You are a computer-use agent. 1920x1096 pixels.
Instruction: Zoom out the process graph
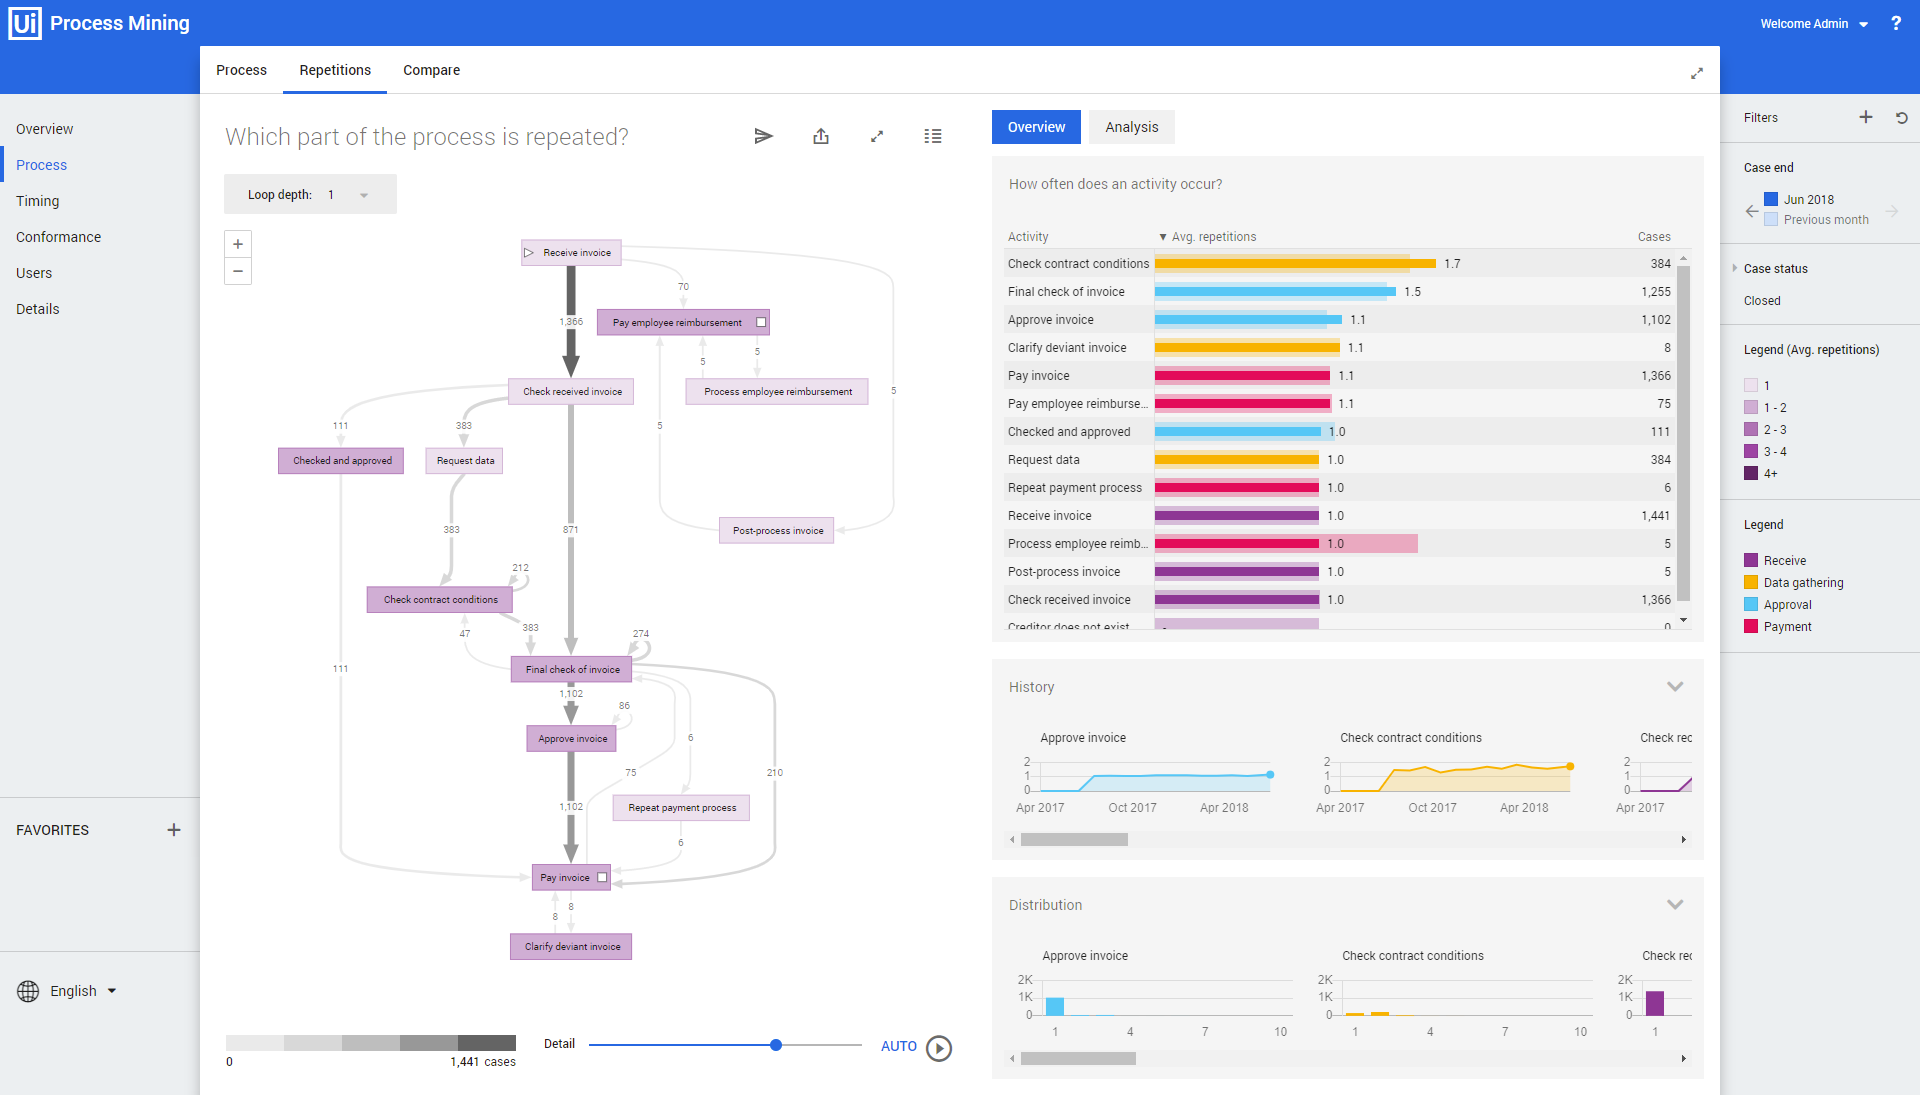[238, 271]
